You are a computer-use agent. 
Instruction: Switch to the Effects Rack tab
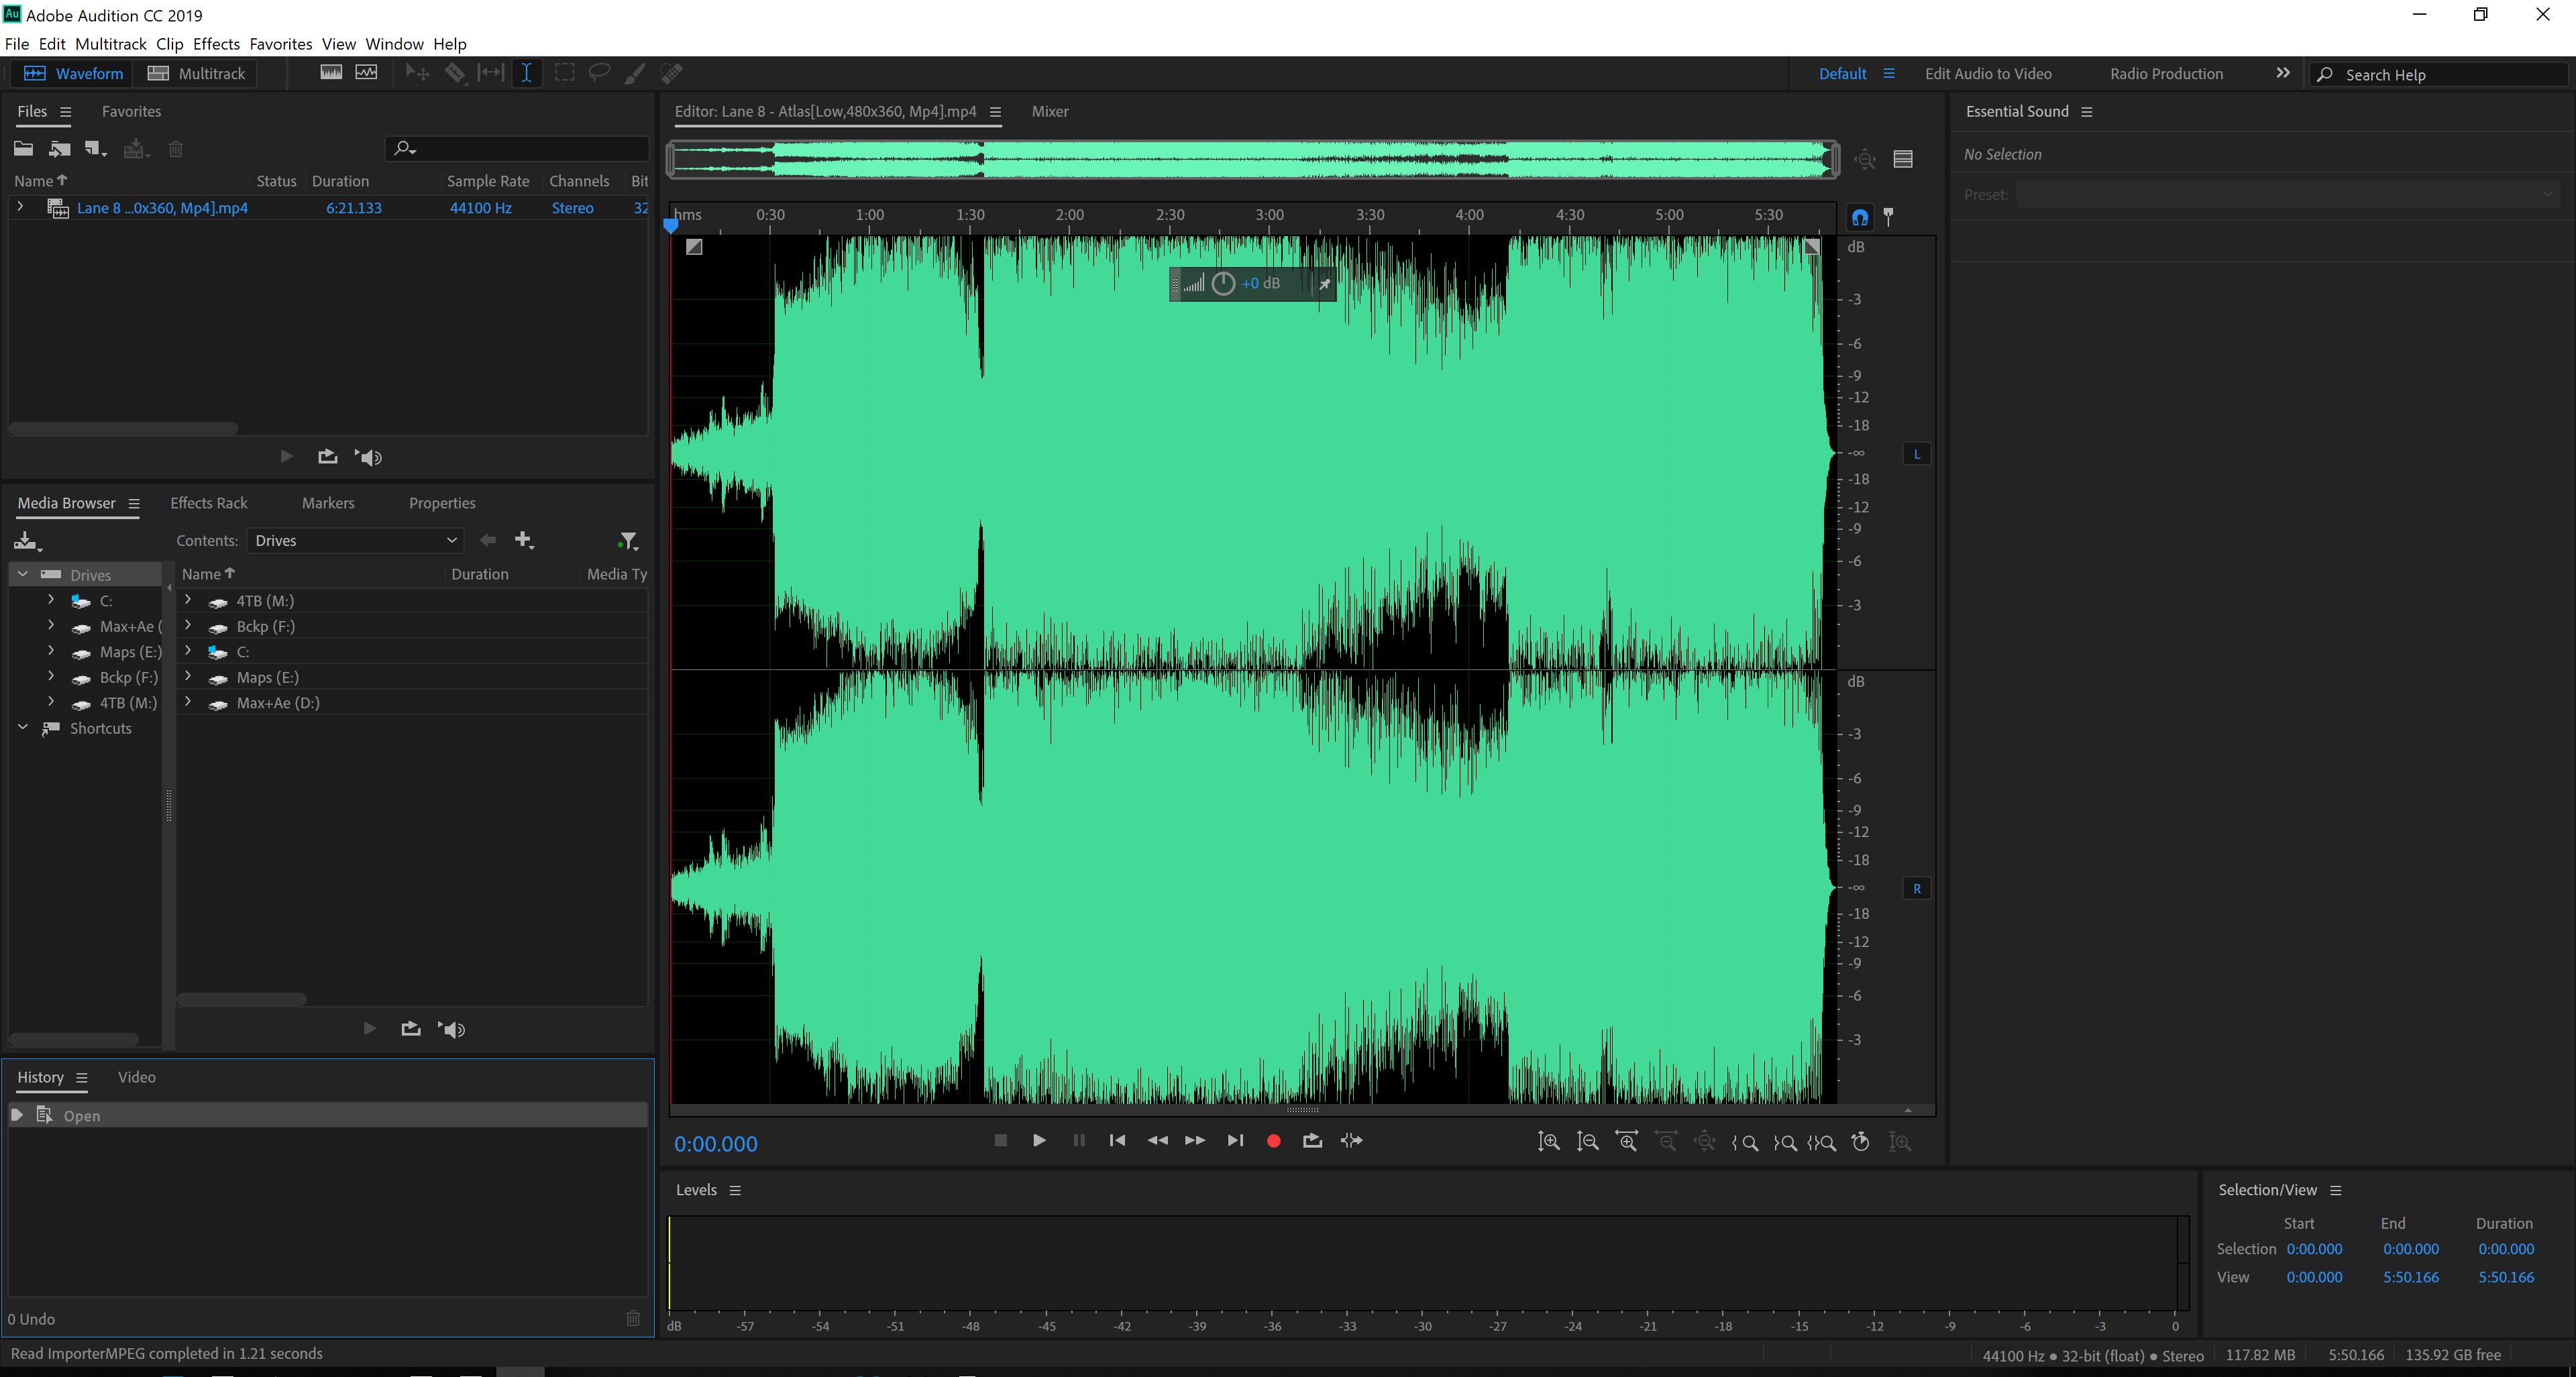click(x=208, y=503)
